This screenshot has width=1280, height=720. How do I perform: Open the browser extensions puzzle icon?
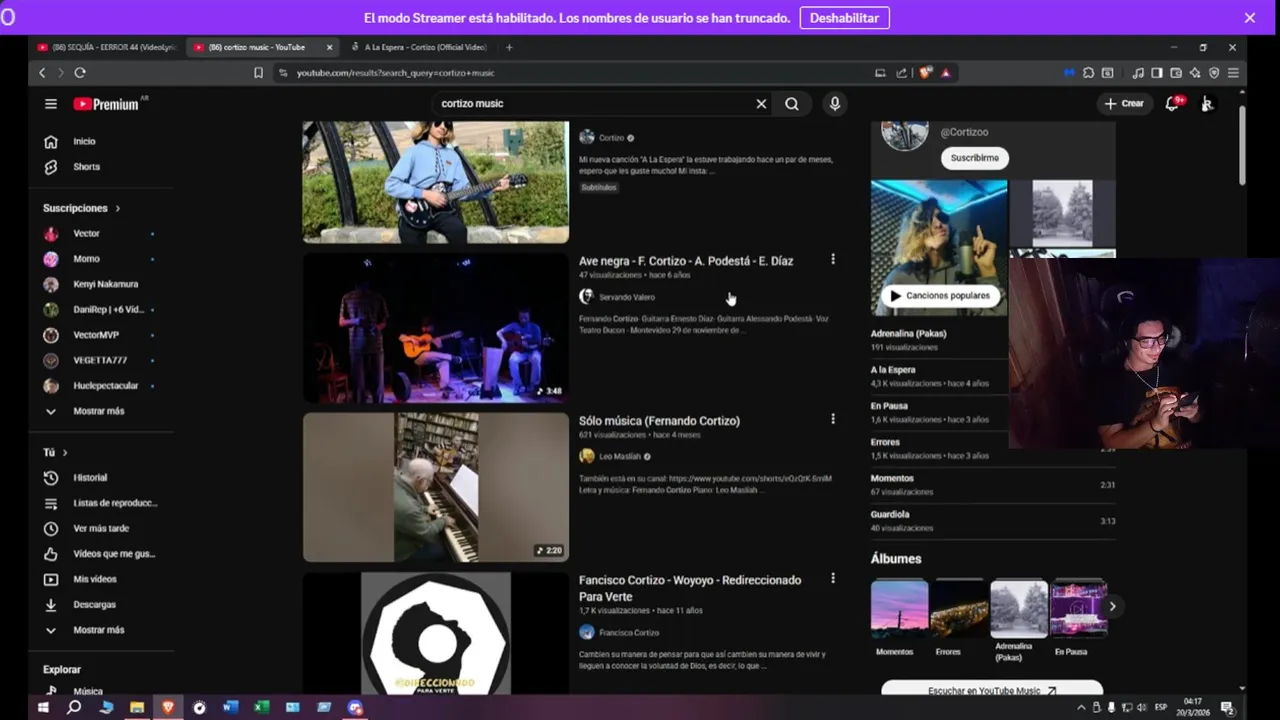point(1088,73)
